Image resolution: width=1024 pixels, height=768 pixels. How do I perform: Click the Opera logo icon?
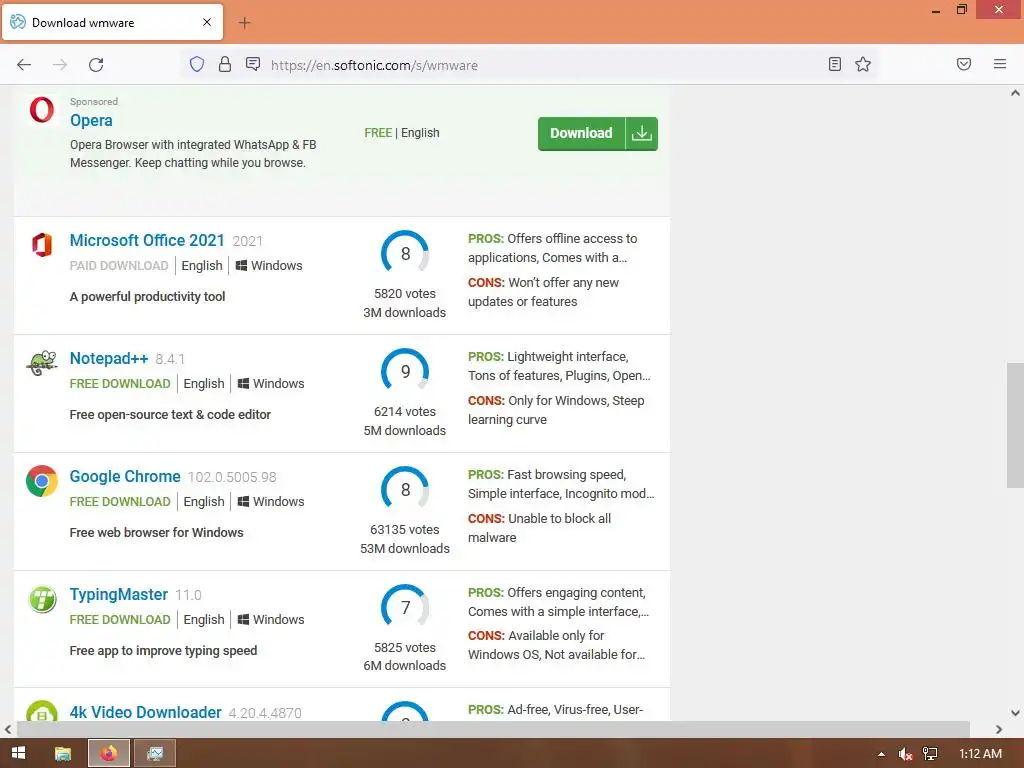(x=42, y=110)
